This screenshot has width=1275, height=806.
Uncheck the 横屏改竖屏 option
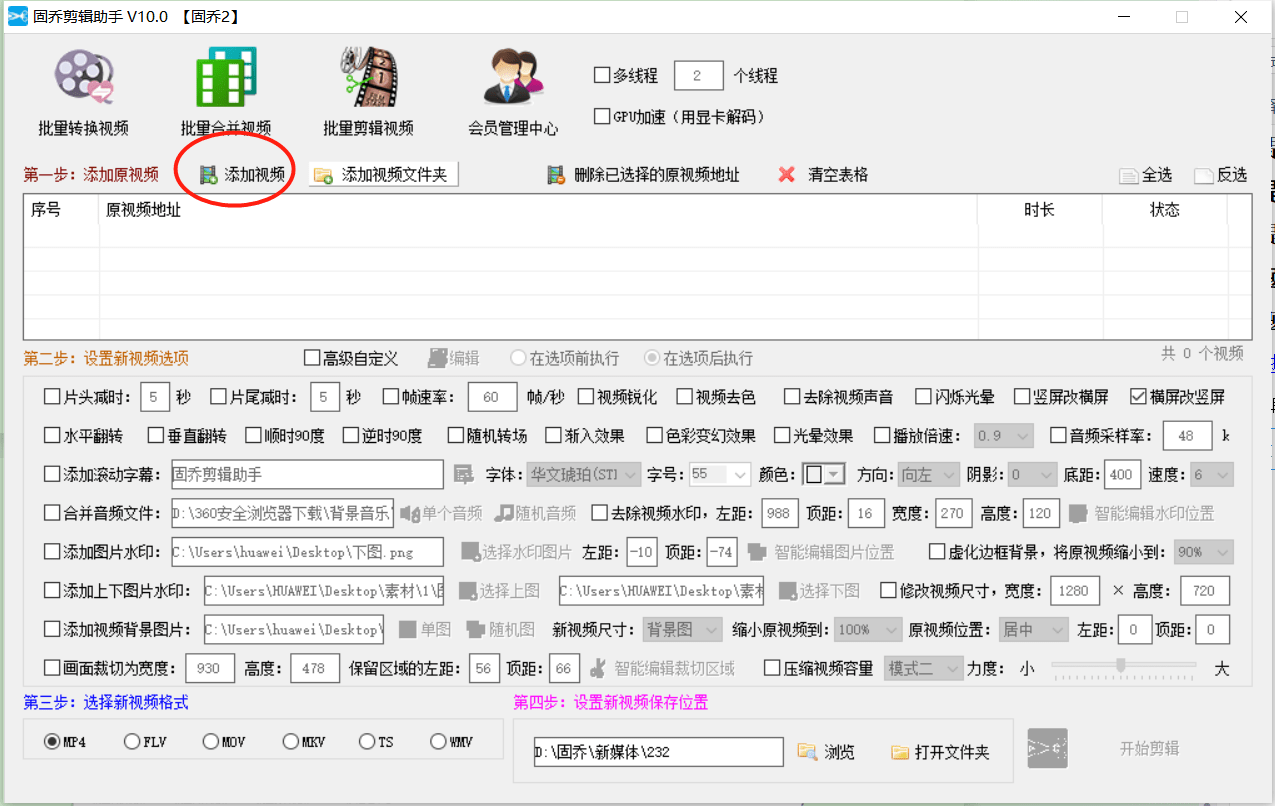tap(1138, 397)
